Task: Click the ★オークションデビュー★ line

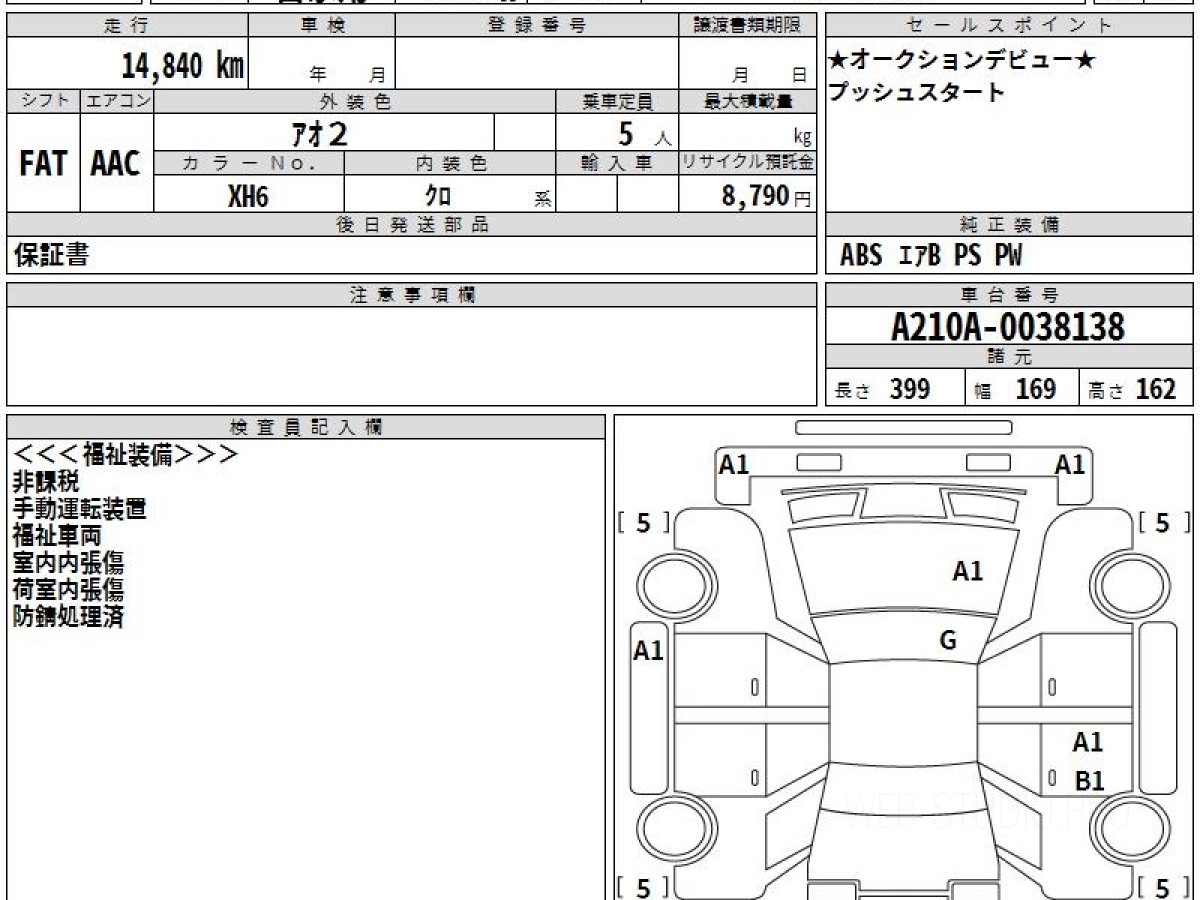Action: (x=962, y=61)
